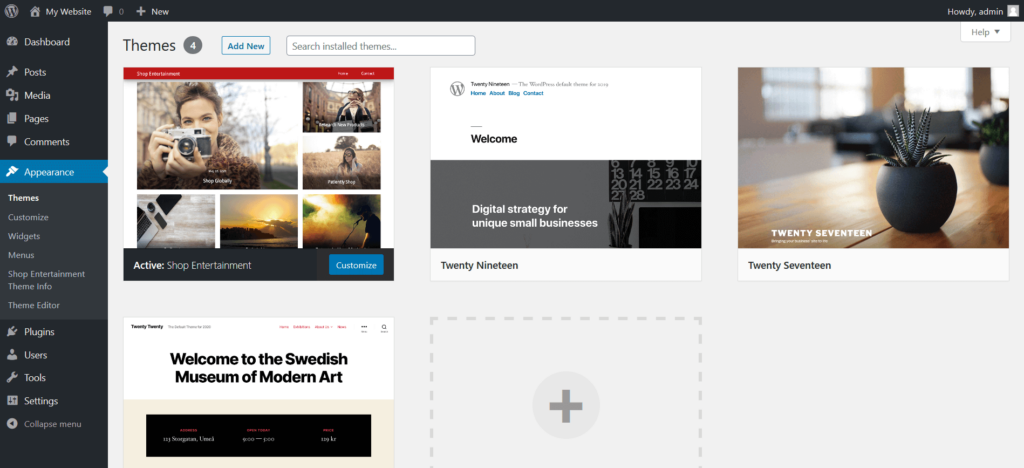Click Active: Shop Entertainment label

192,266
